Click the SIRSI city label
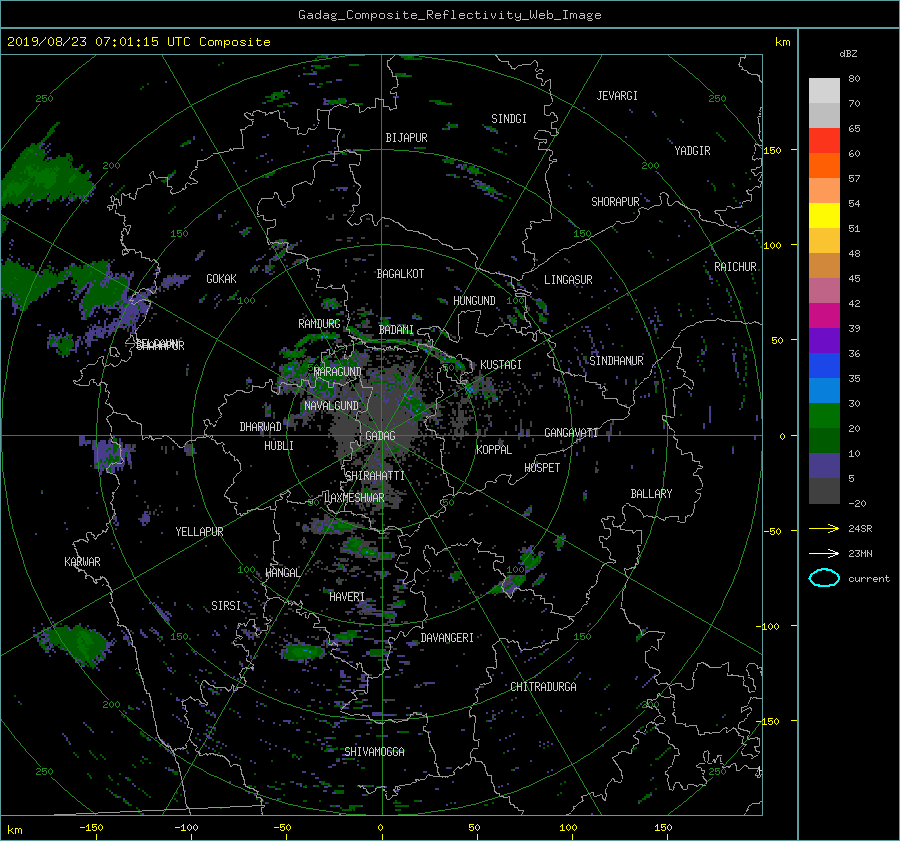Image resolution: width=900 pixels, height=841 pixels. tap(226, 606)
